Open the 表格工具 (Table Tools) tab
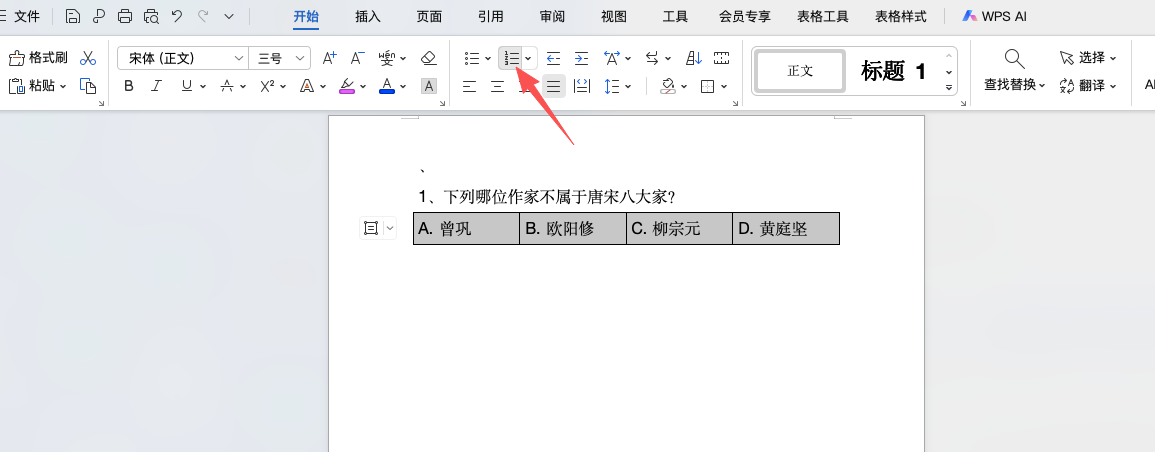This screenshot has height=452, width=1155. click(821, 16)
